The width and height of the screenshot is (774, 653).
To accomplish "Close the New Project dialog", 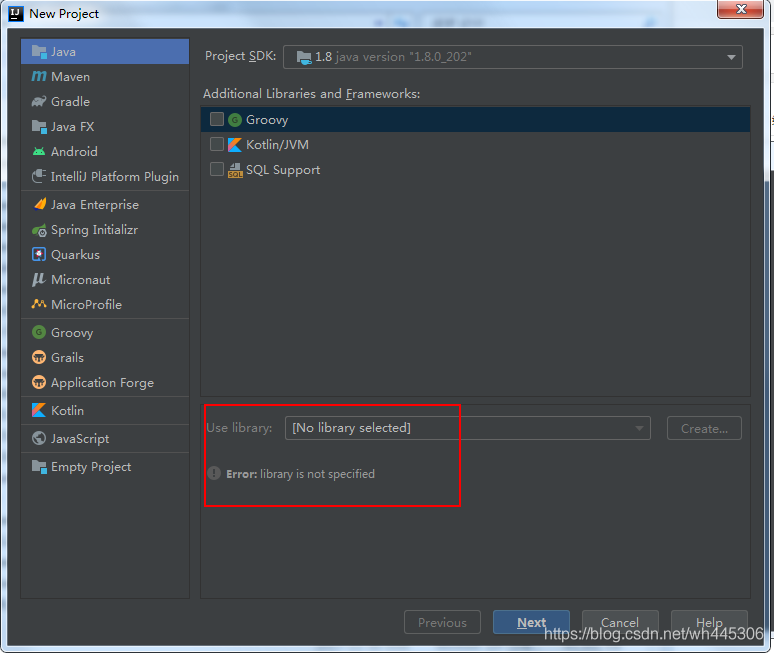I will (x=740, y=9).
